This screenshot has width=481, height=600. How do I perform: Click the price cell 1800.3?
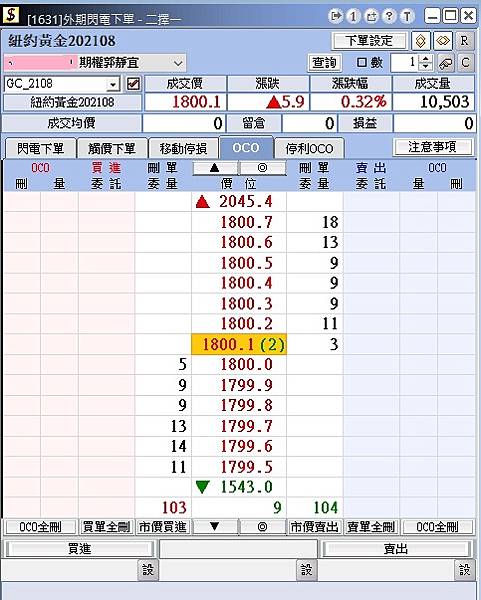(x=239, y=303)
